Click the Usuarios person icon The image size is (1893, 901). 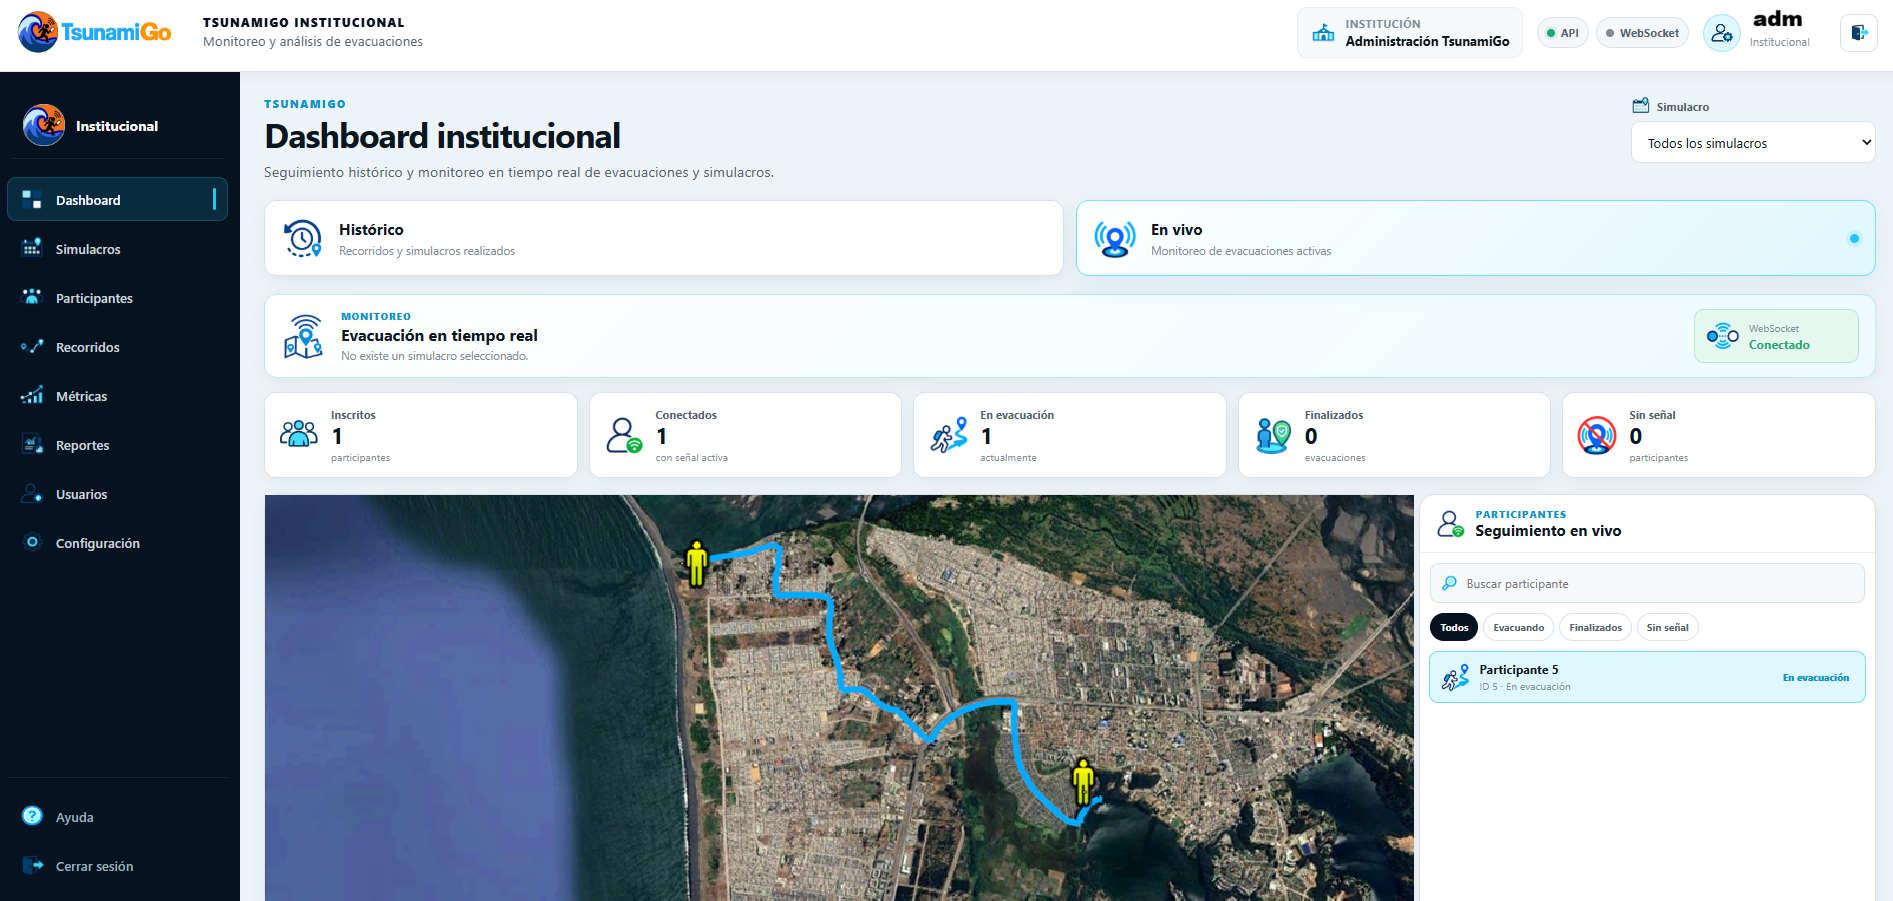[32, 494]
